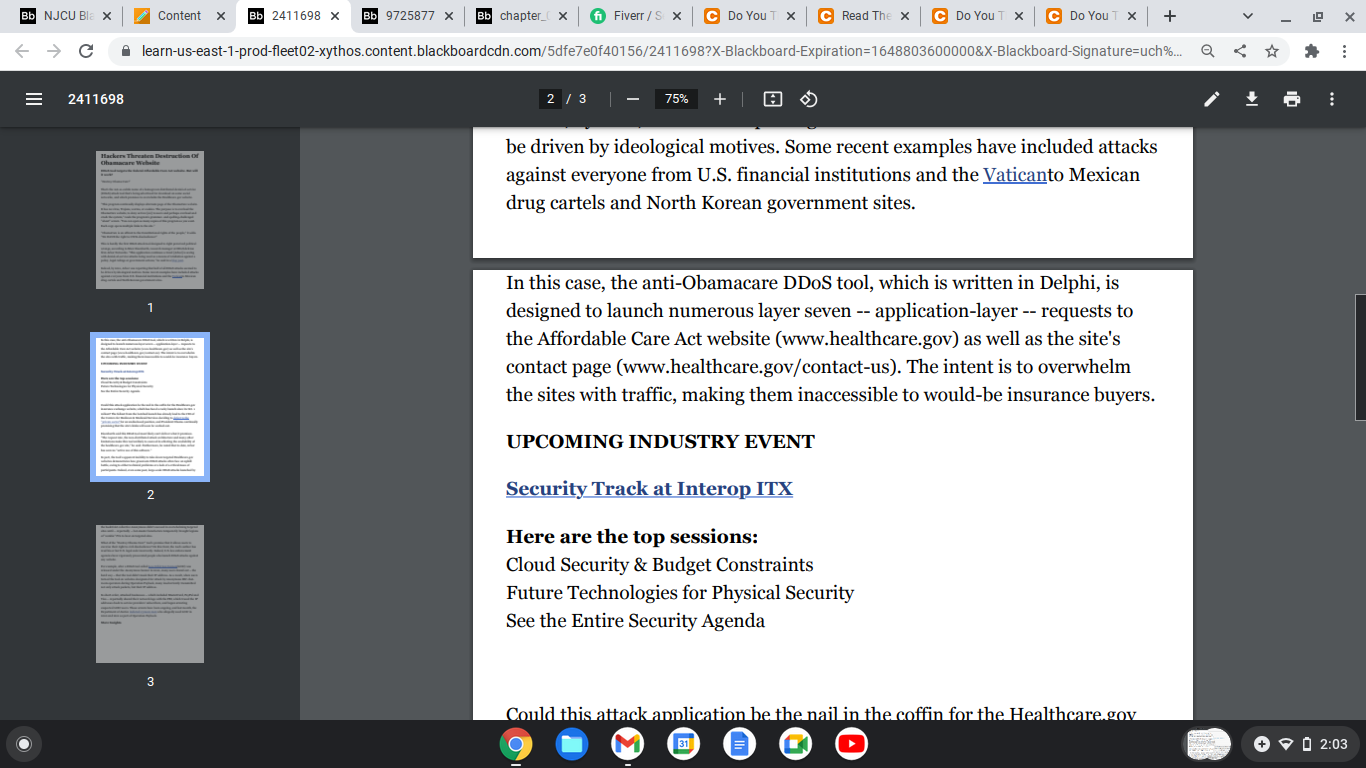The width and height of the screenshot is (1366, 768).
Task: Open Google Calendar from the shelf
Action: [683, 744]
